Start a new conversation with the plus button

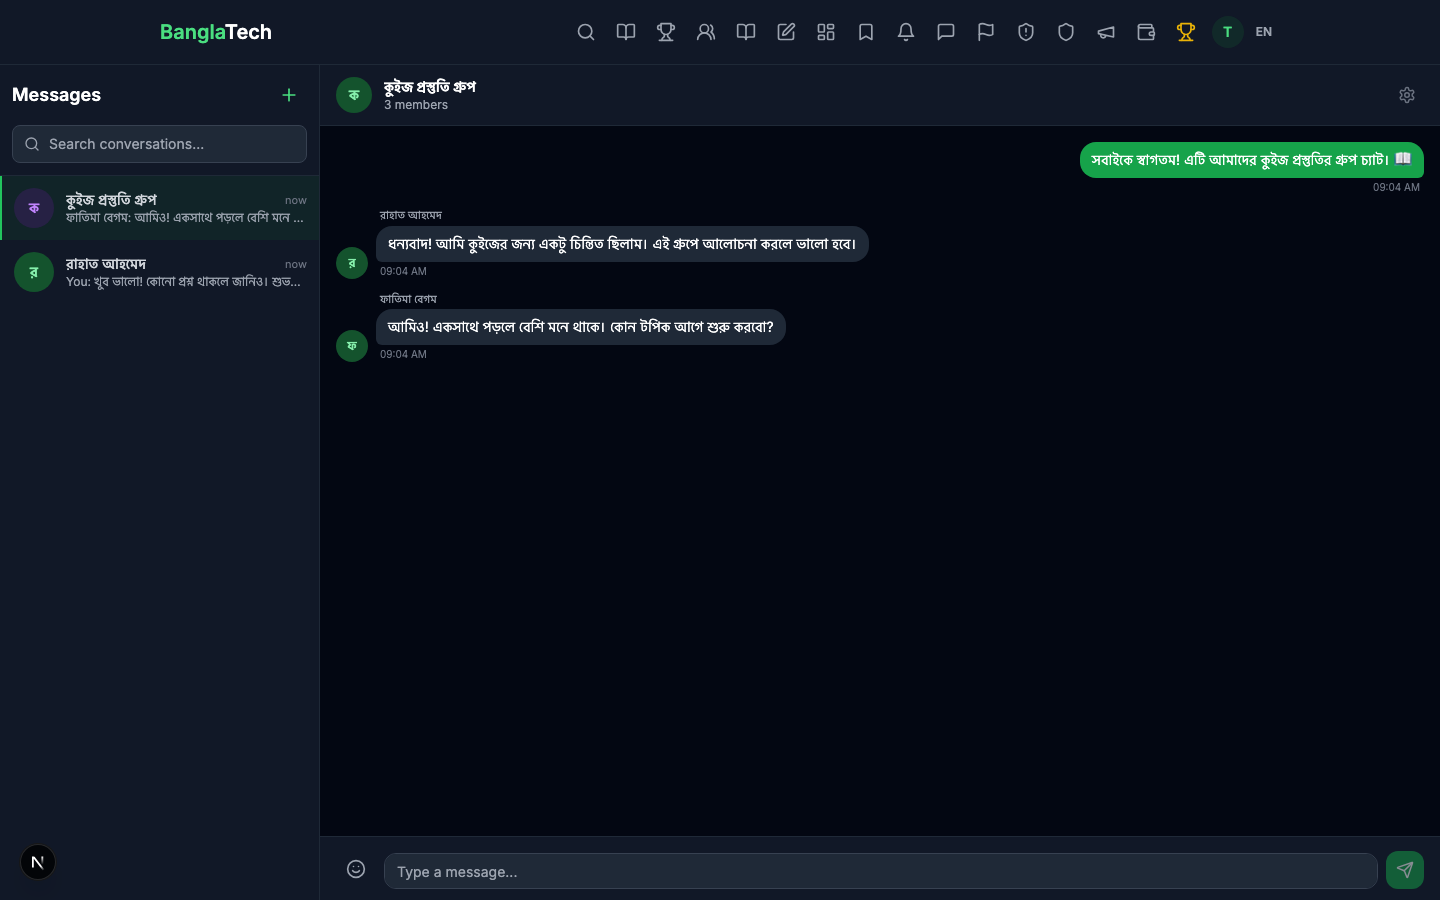tap(289, 95)
